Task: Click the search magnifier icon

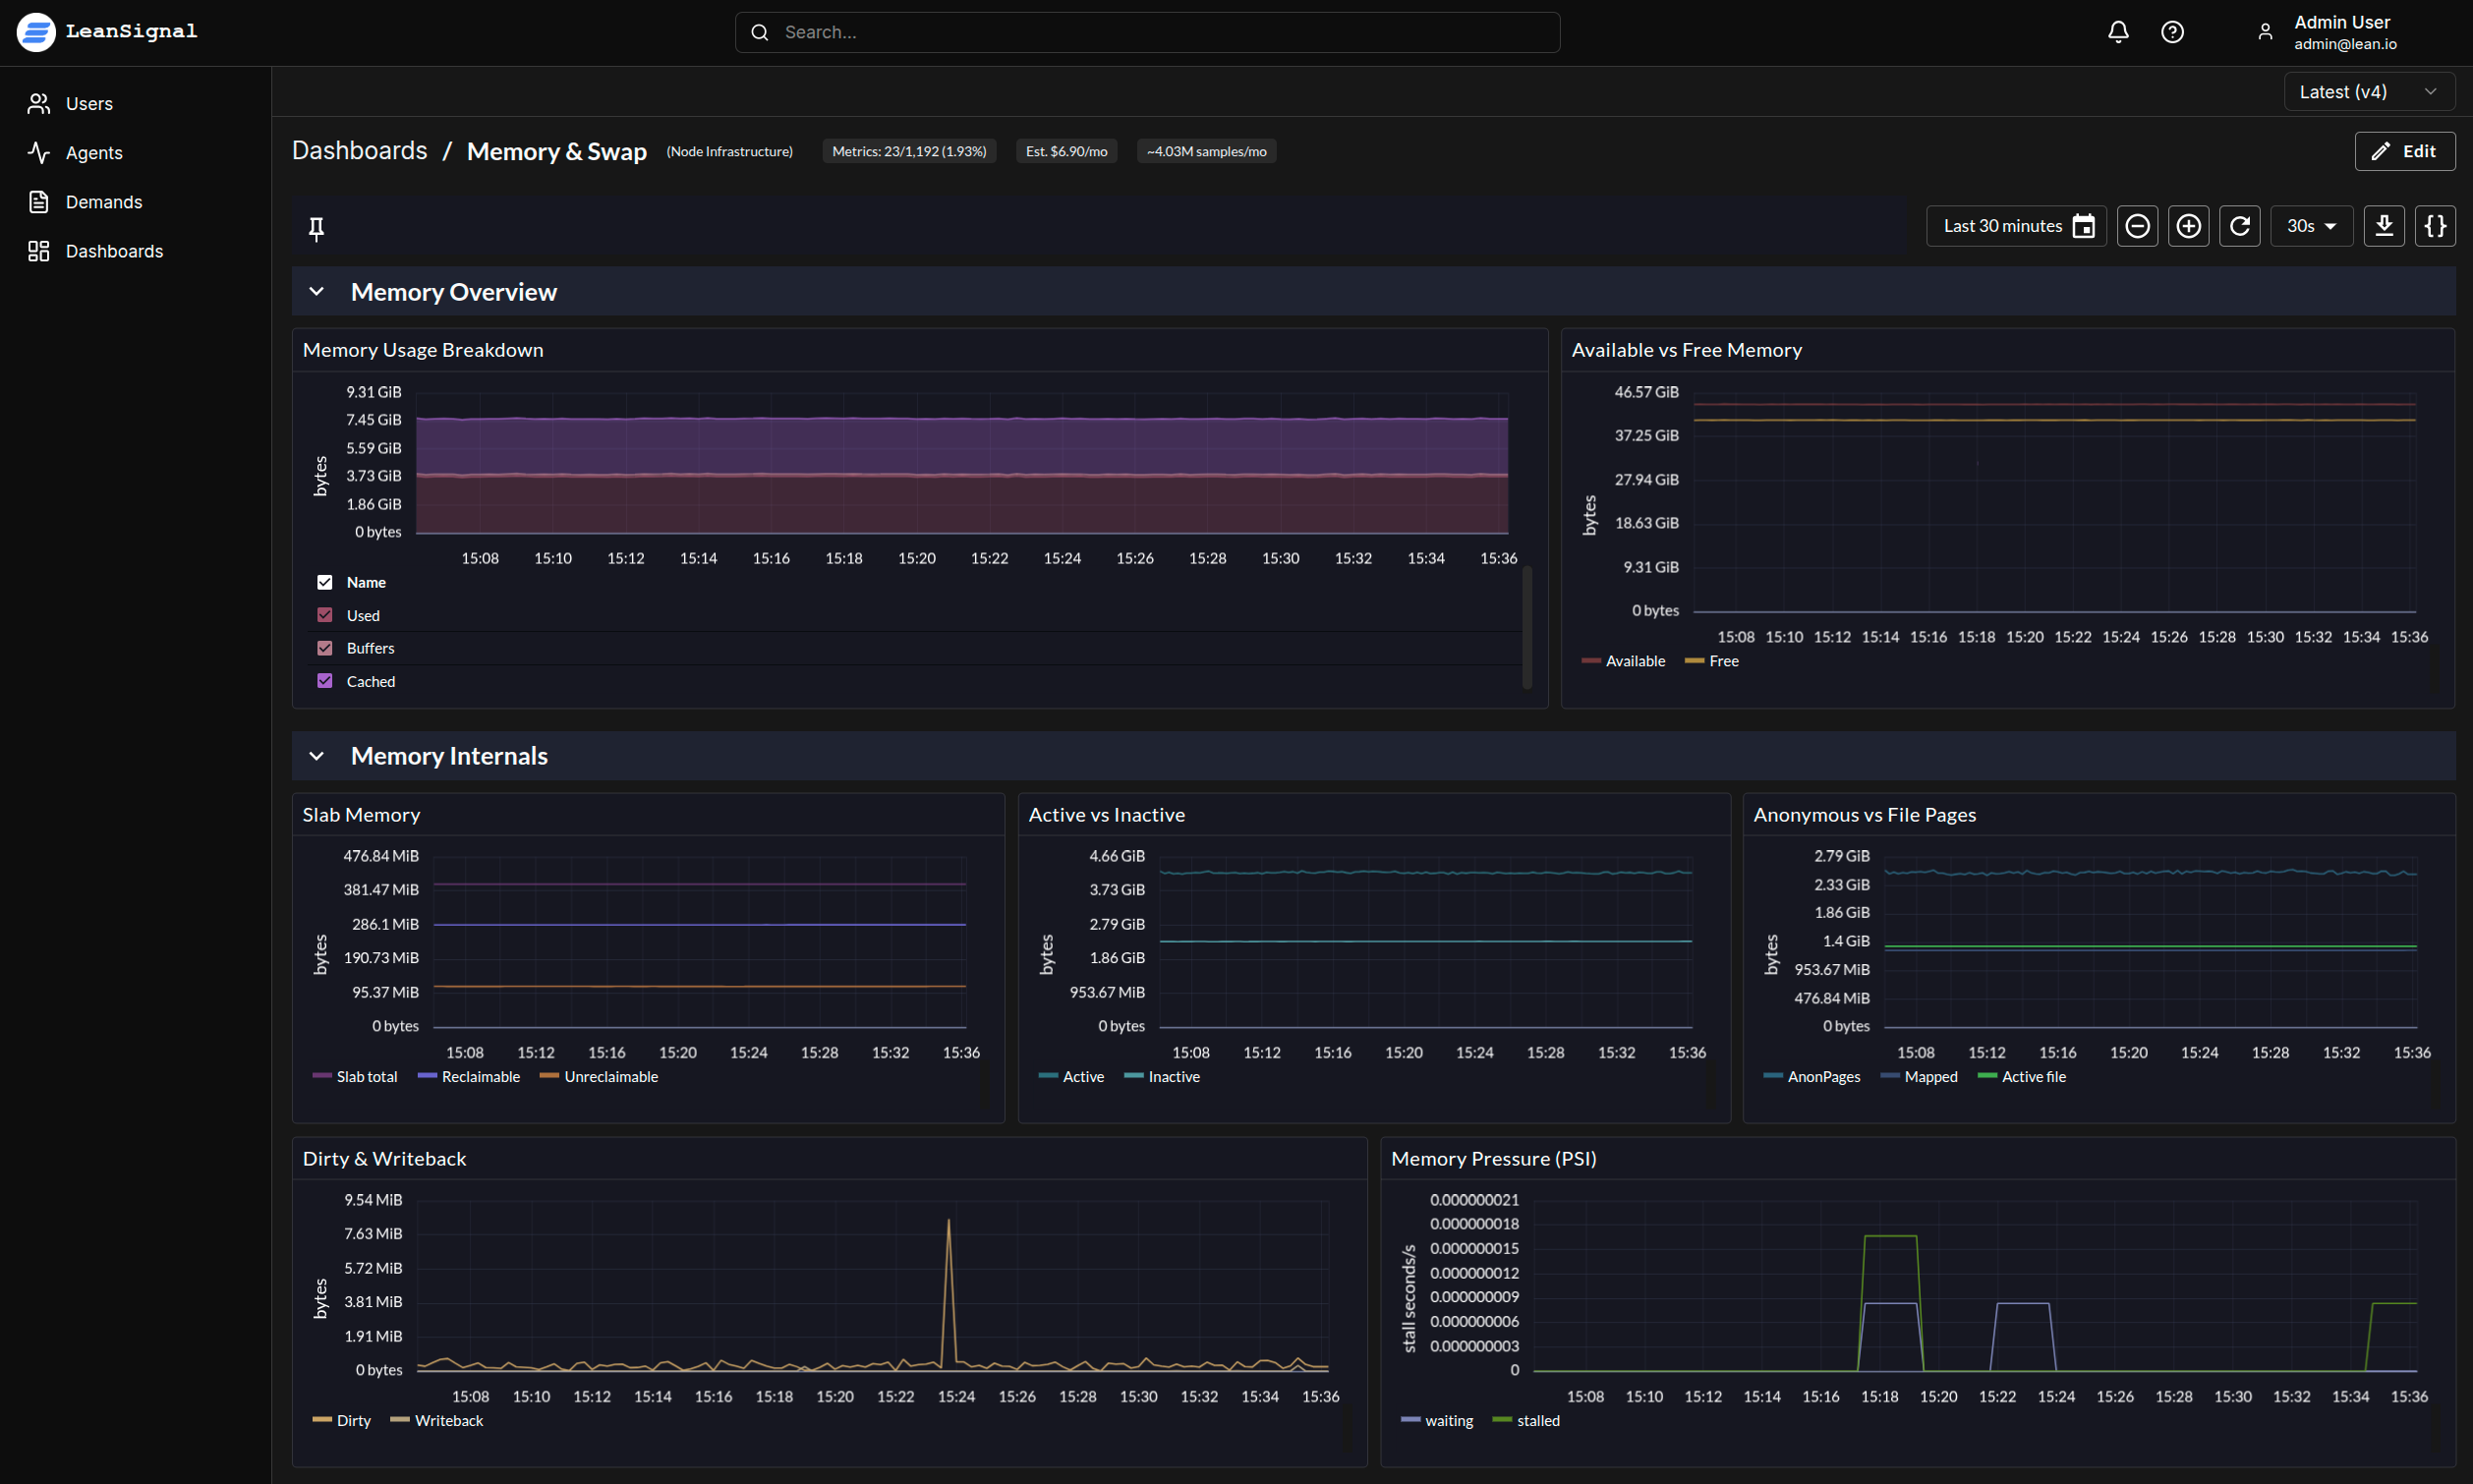Action: coord(760,32)
